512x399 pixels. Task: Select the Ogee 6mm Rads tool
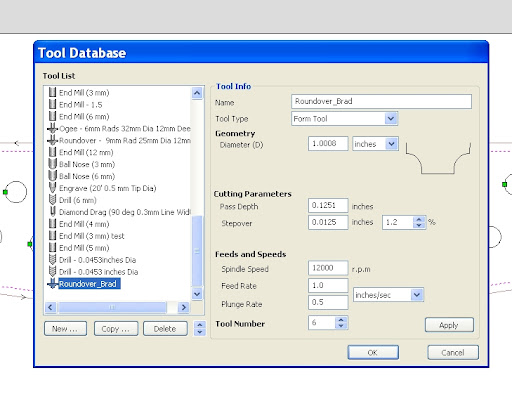[x=125, y=129]
